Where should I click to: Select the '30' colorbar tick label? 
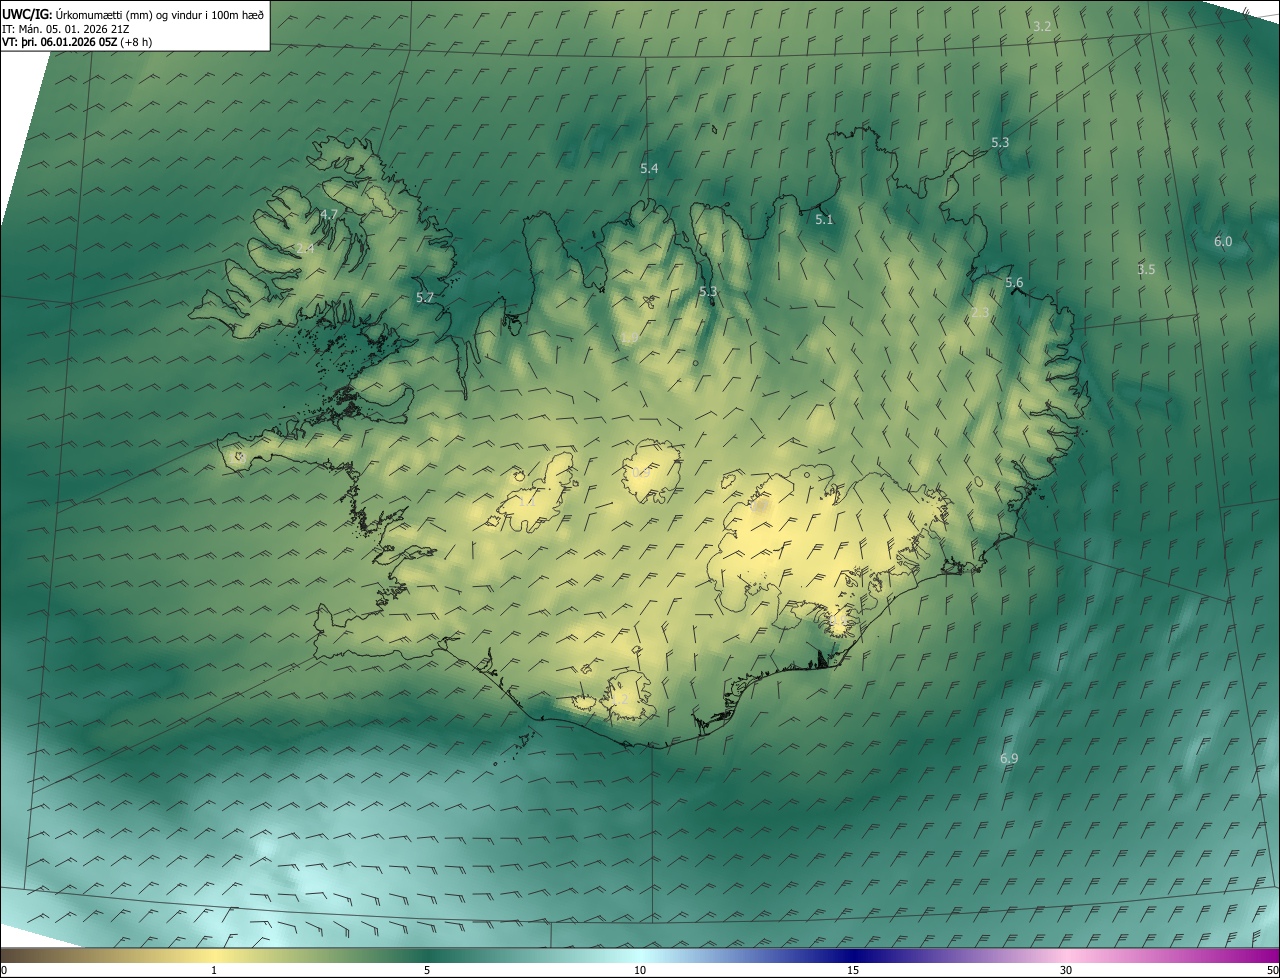(x=1066, y=970)
